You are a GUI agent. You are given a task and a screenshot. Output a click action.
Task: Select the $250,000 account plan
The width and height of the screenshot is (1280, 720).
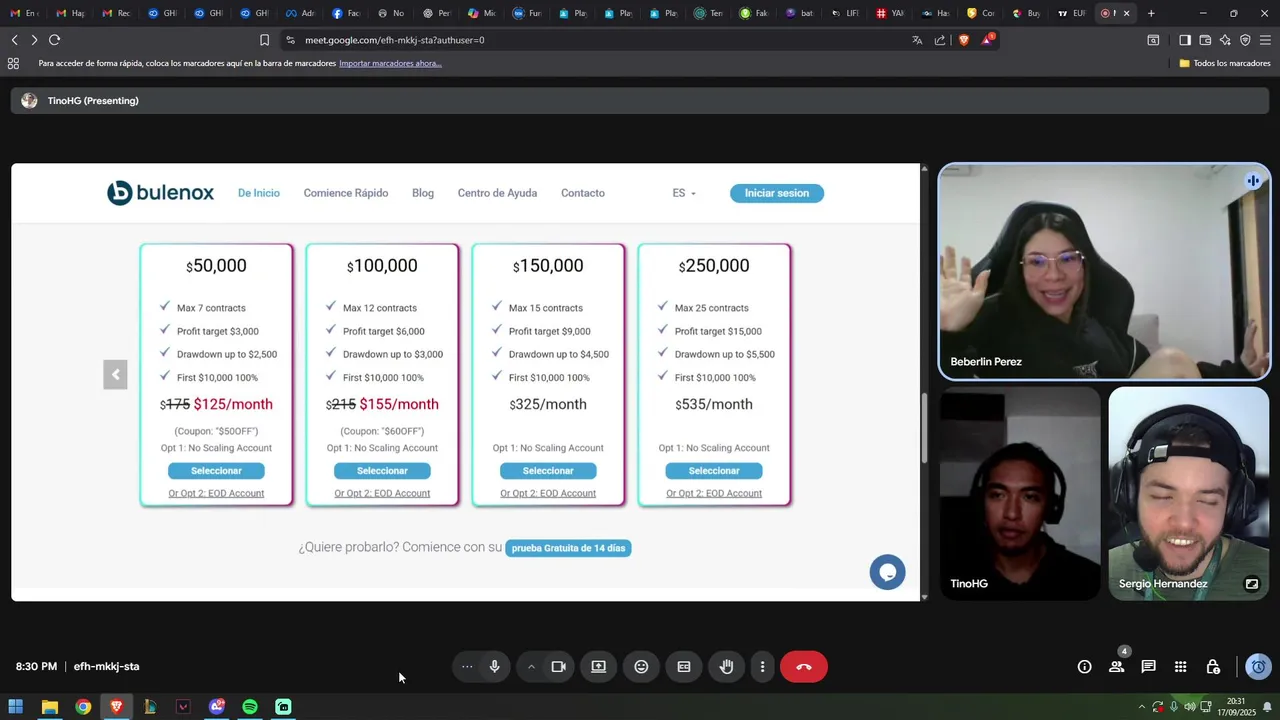tap(714, 471)
